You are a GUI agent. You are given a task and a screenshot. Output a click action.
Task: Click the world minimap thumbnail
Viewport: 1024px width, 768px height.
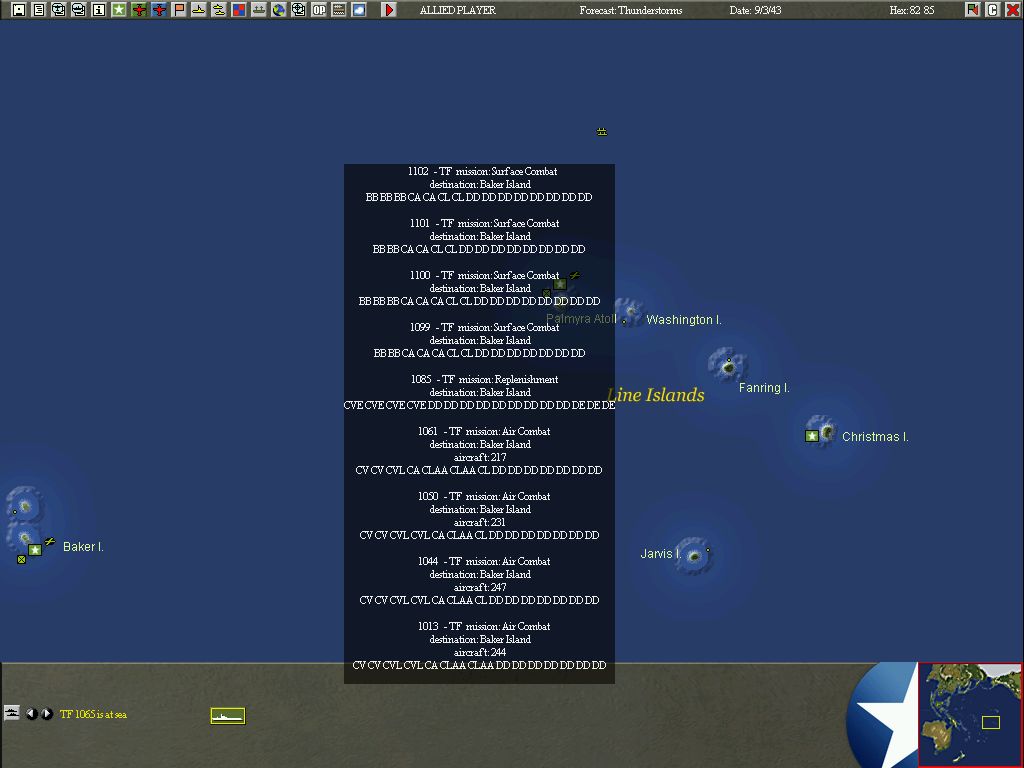(x=970, y=714)
